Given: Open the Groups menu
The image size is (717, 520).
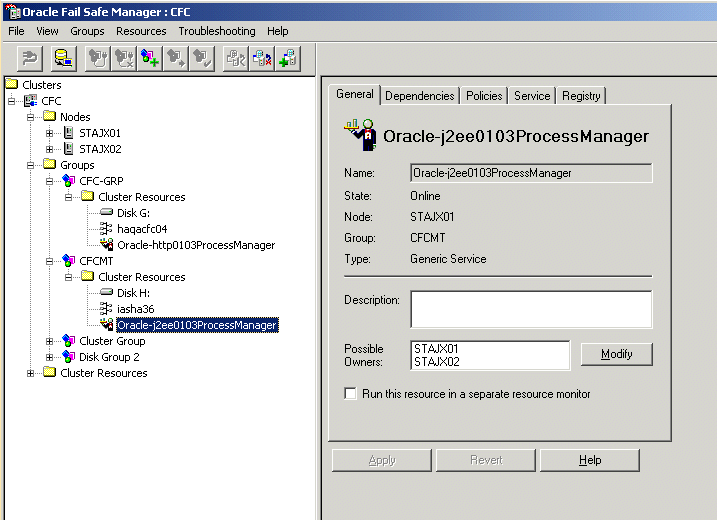Looking at the screenshot, I should (87, 31).
